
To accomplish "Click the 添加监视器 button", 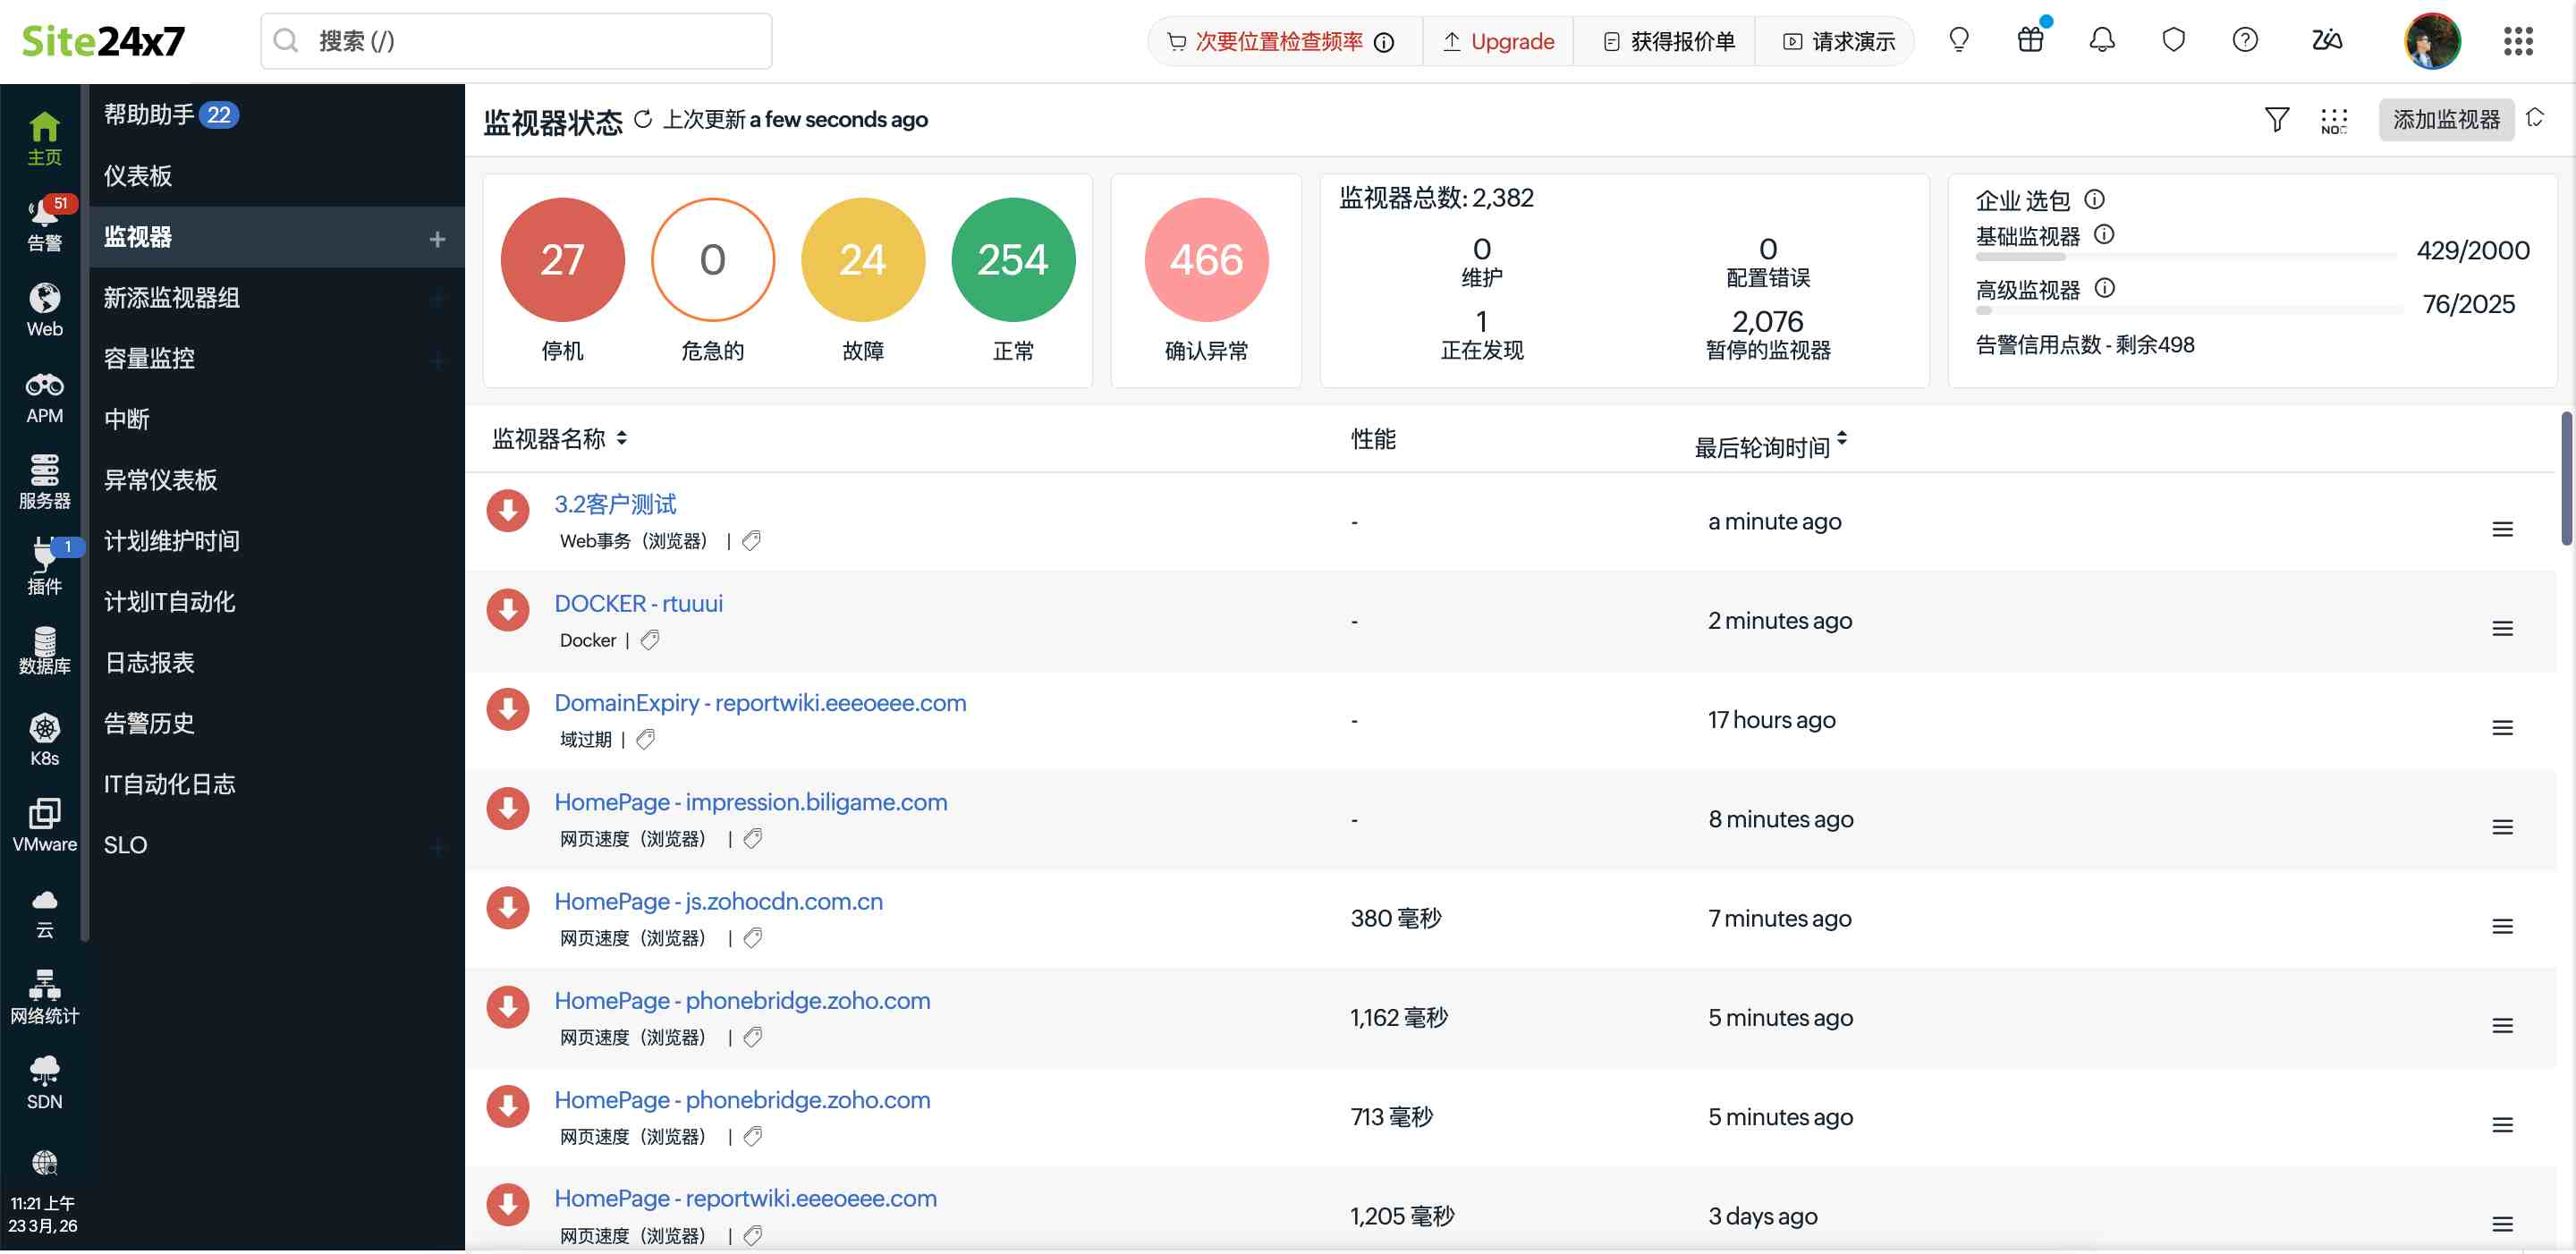I will coord(2446,119).
